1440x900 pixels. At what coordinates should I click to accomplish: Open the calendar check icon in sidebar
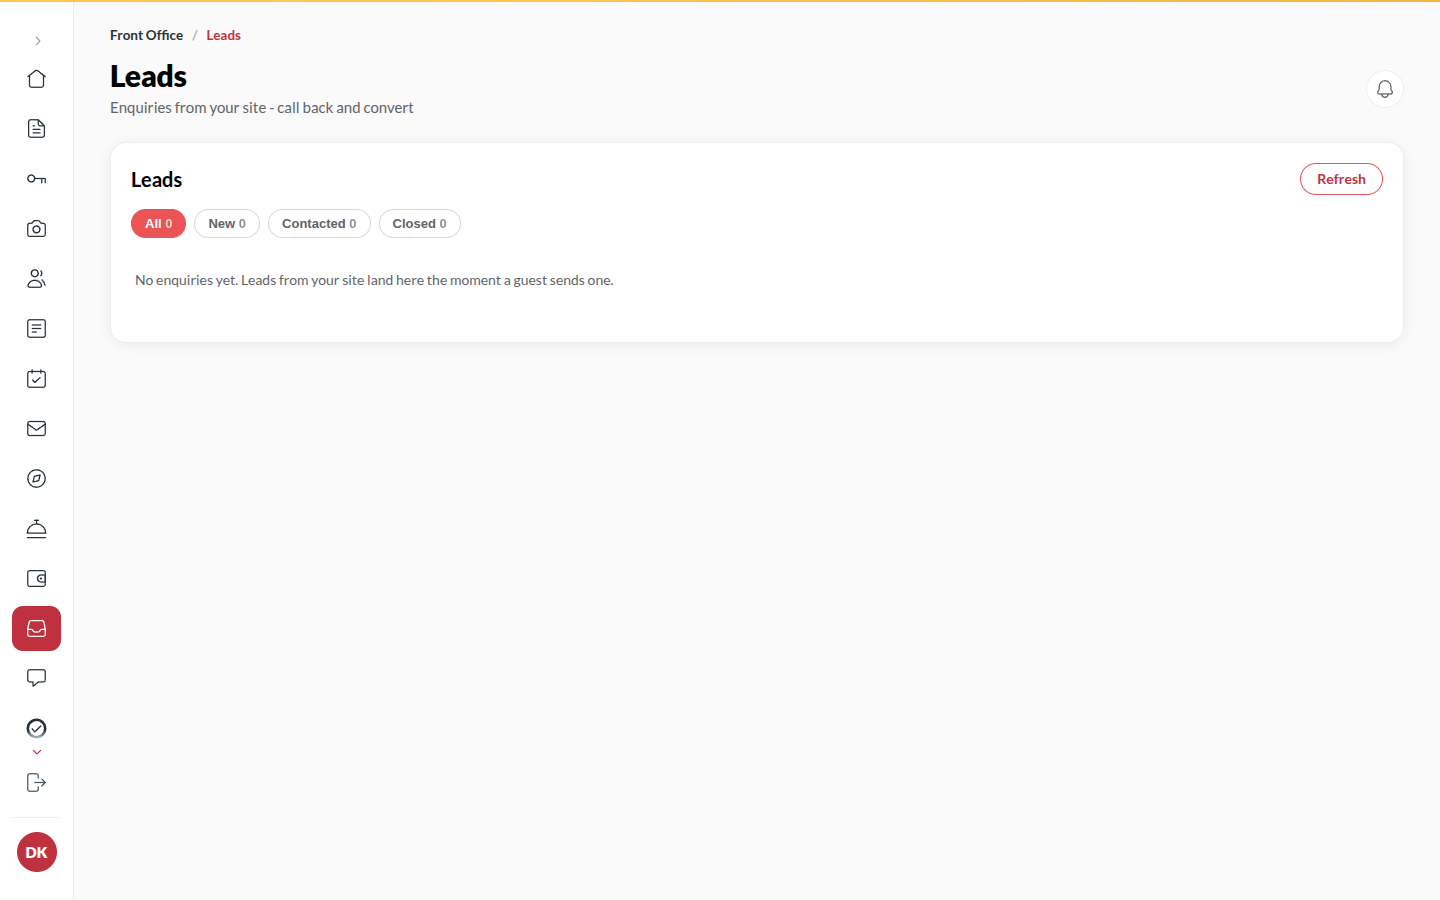pos(37,379)
